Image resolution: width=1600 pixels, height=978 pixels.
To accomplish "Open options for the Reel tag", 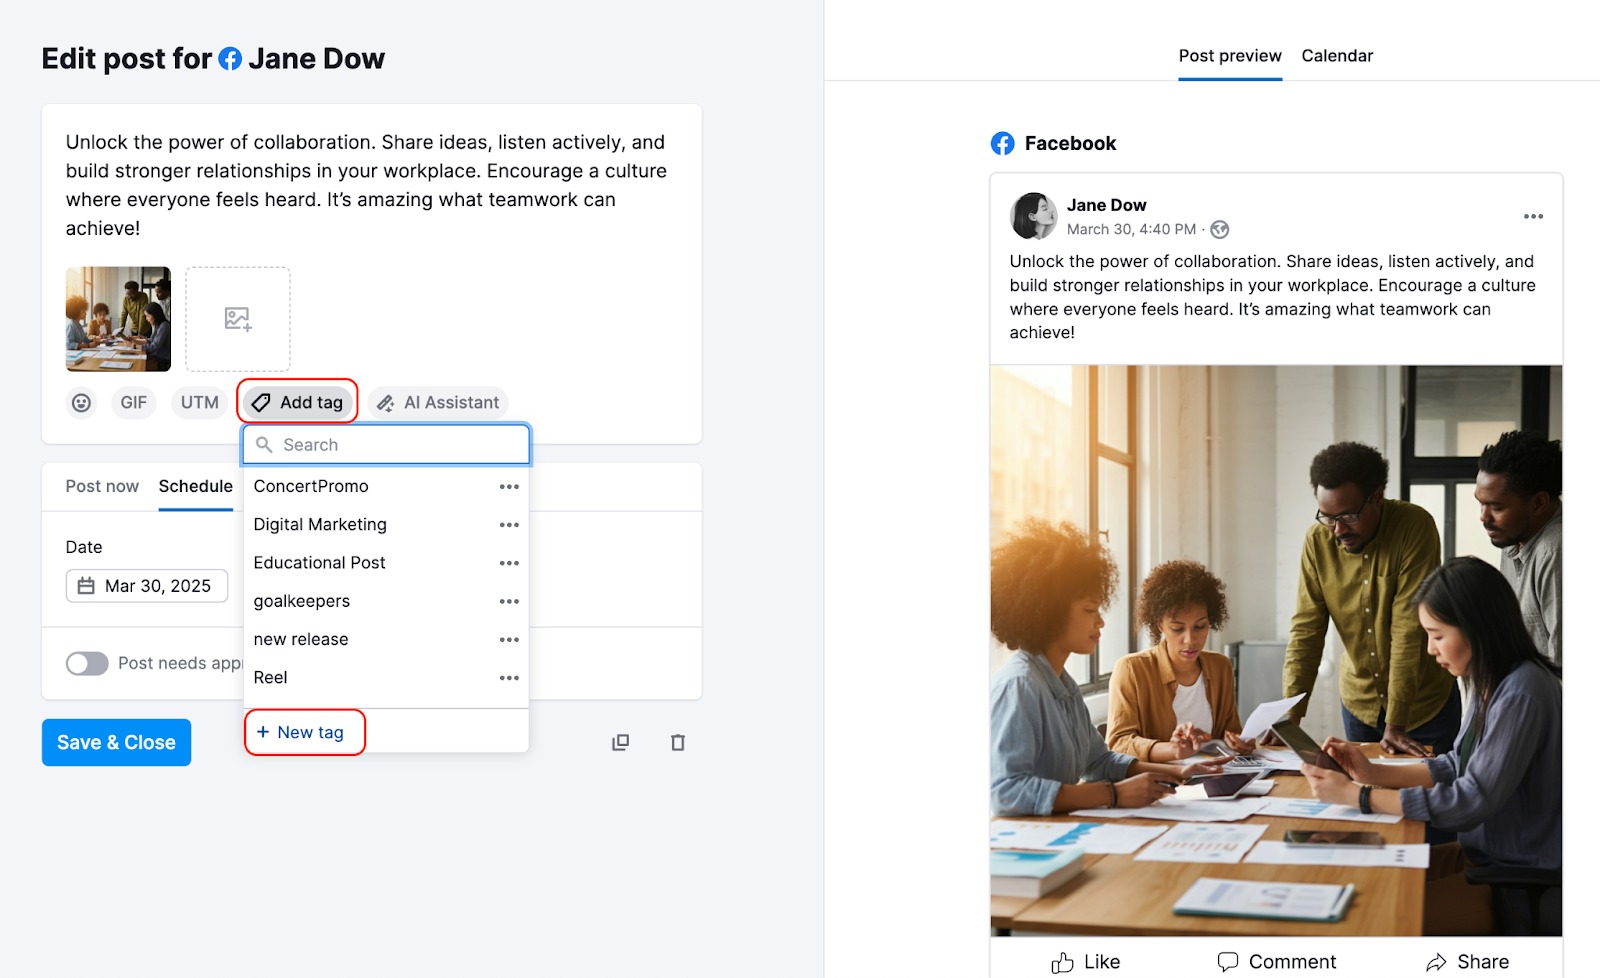I will click(509, 677).
